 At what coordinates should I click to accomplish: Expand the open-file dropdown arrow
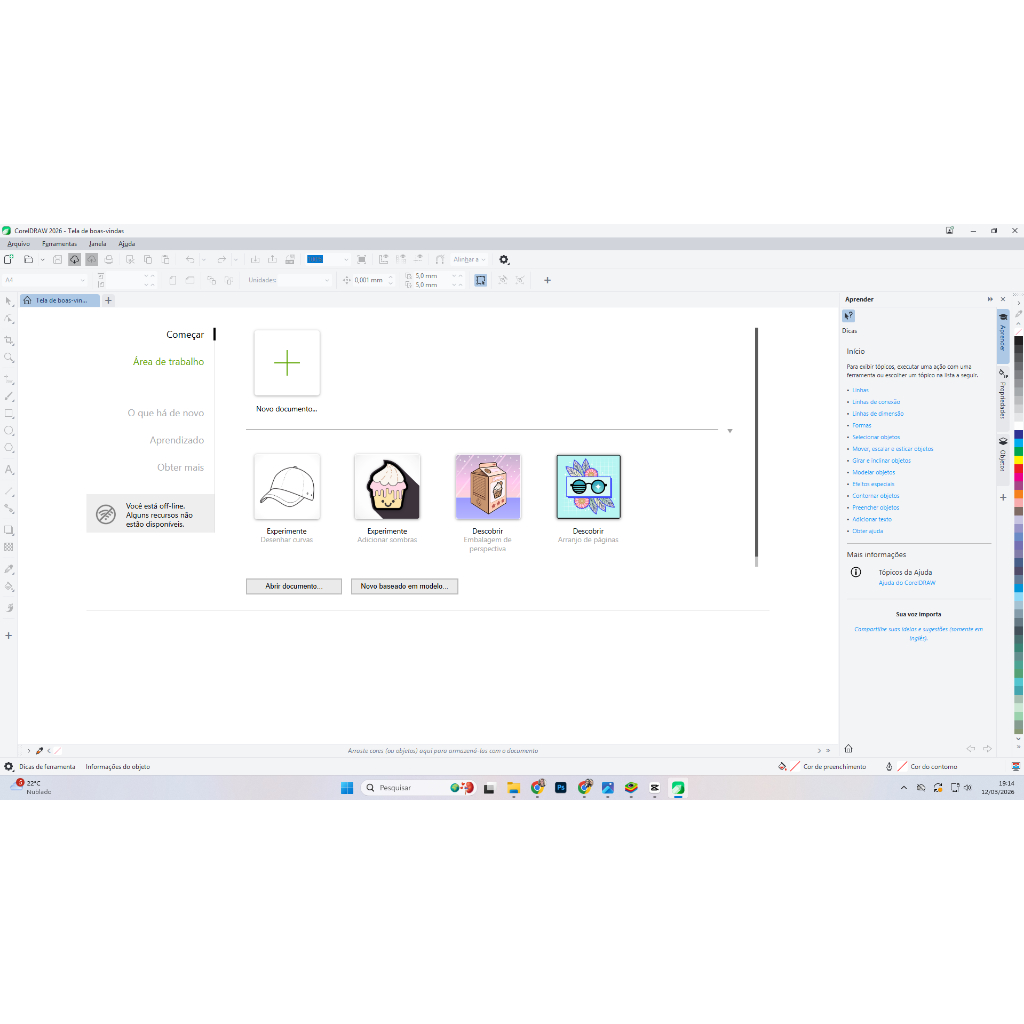click(42, 259)
